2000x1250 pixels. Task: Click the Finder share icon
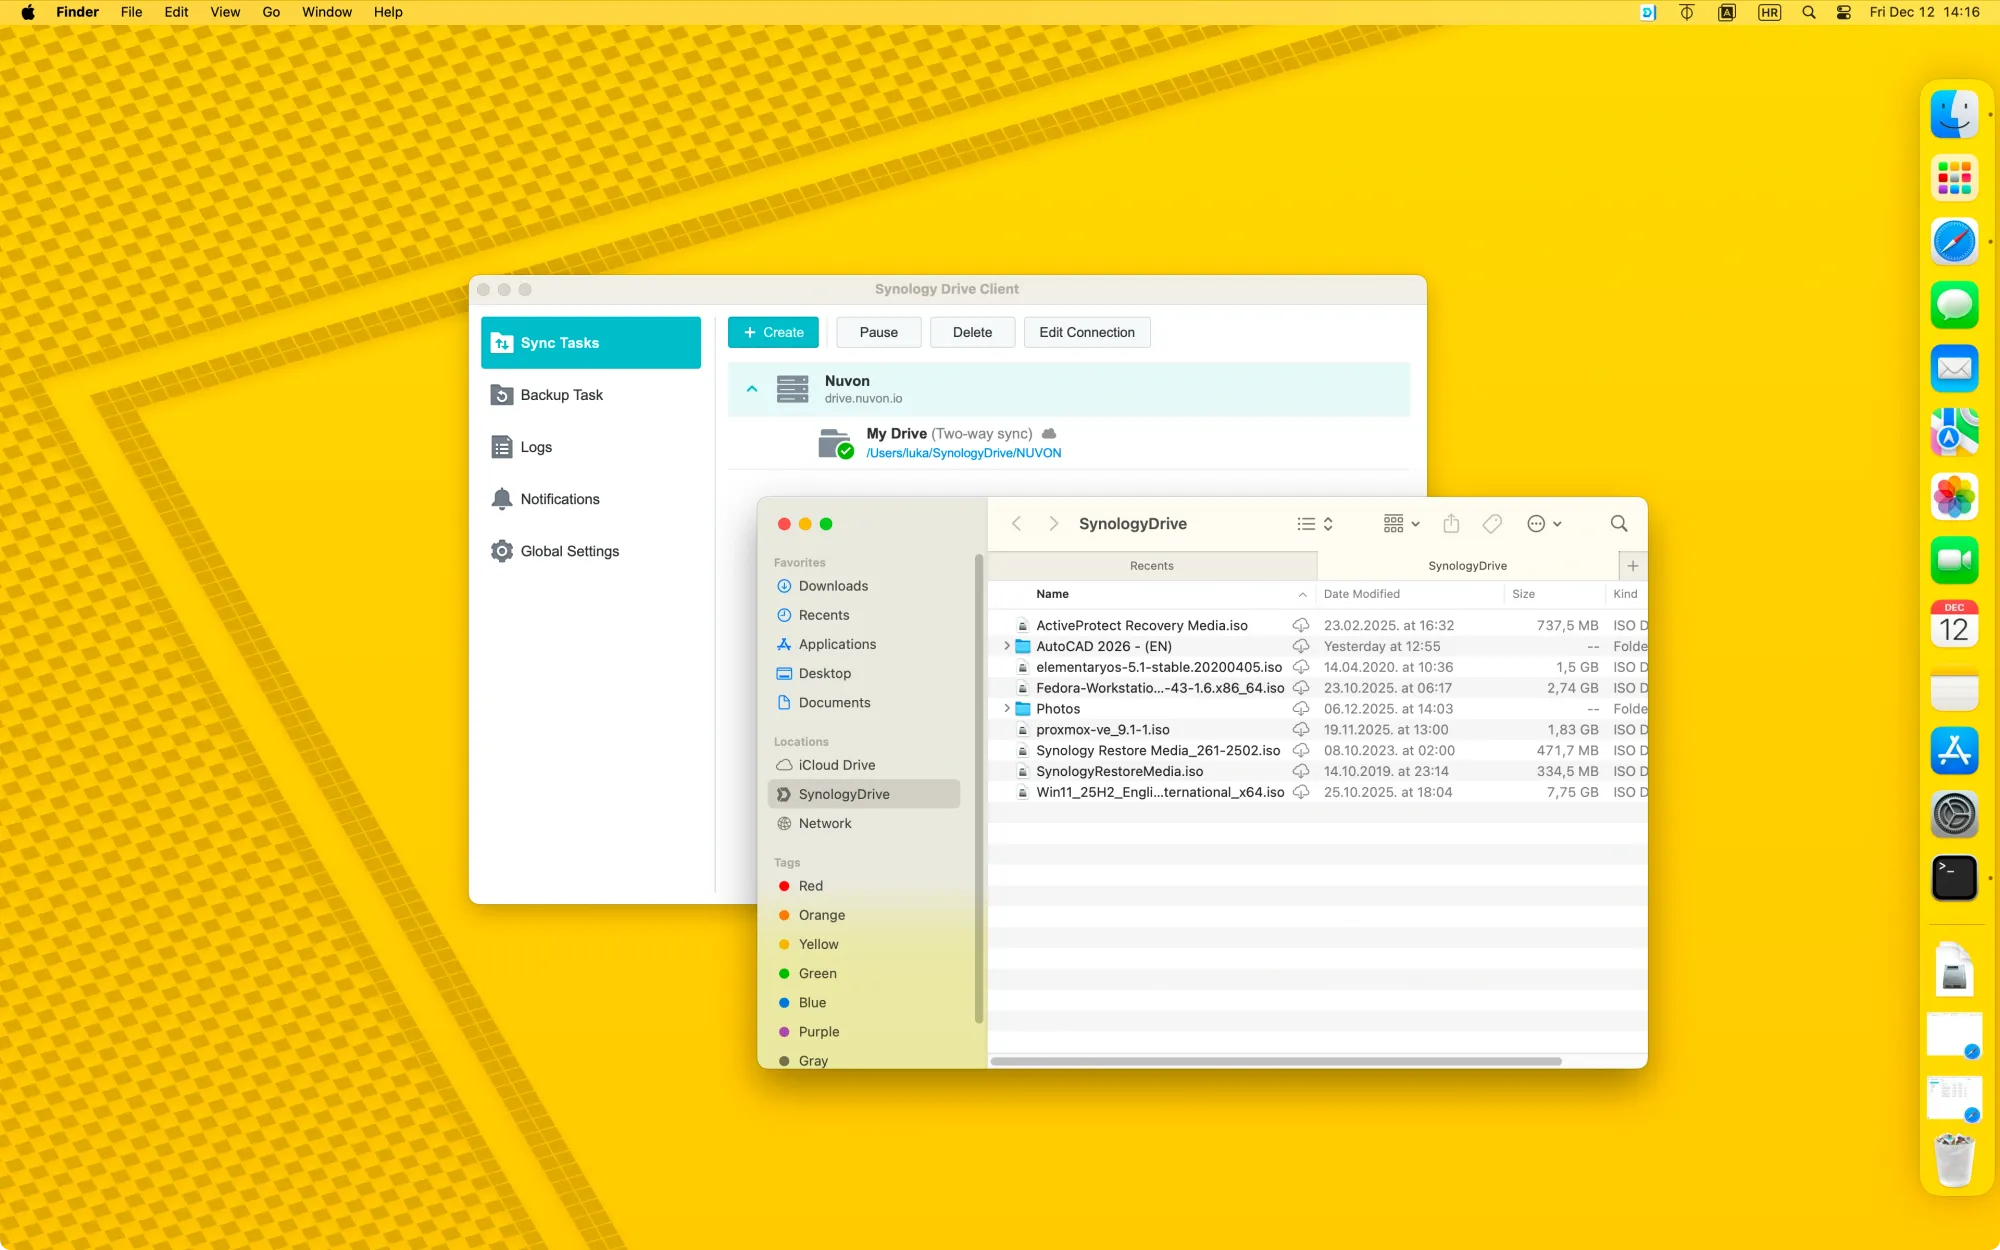(x=1451, y=524)
